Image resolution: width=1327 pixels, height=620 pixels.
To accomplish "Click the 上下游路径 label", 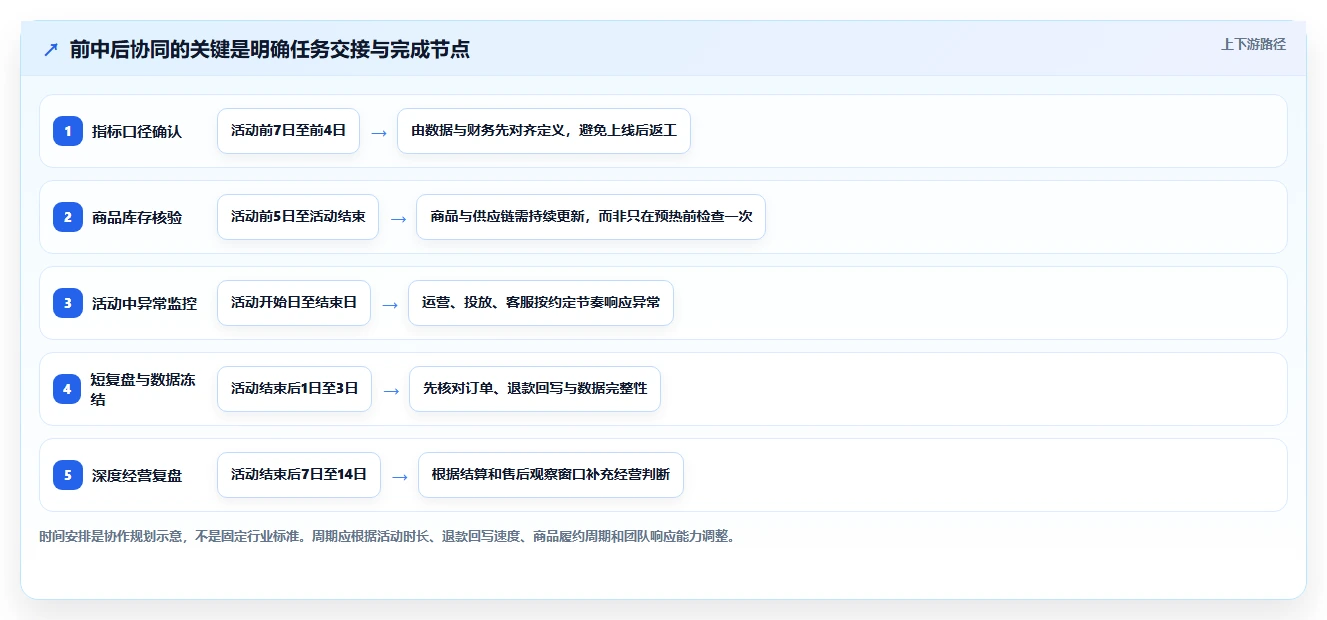I will click(x=1253, y=45).
